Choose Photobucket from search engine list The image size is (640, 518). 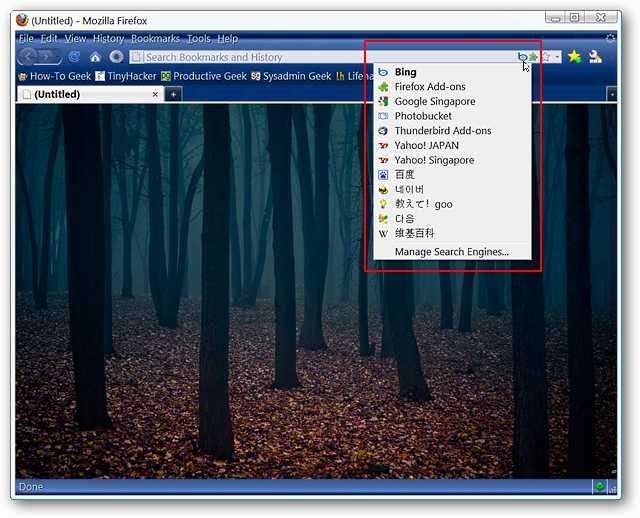click(x=423, y=116)
